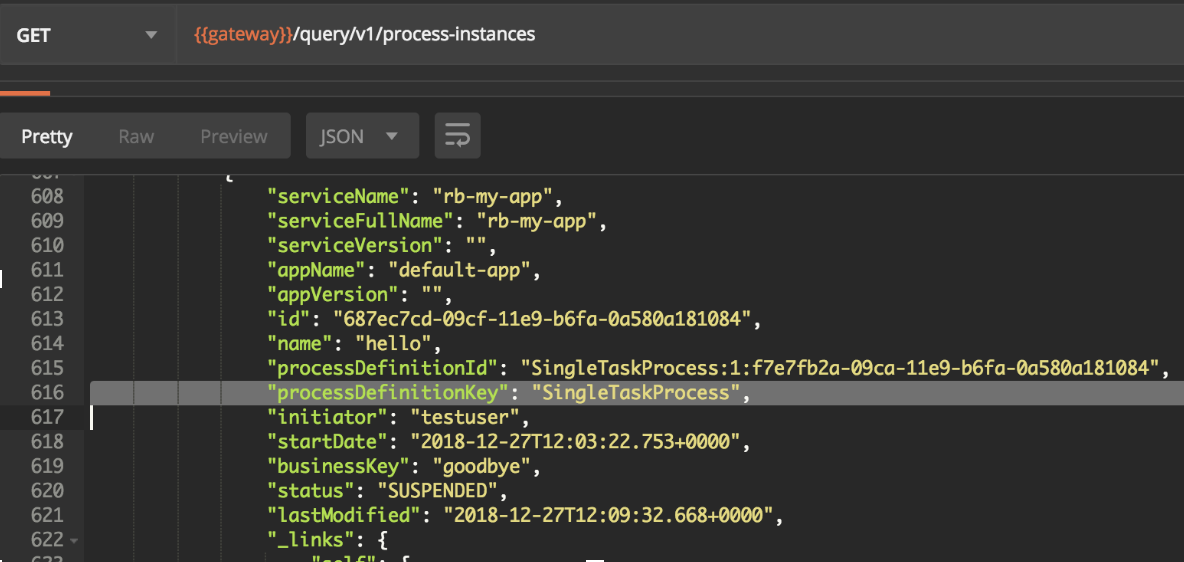This screenshot has width=1184, height=562.
Task: Click the "serviceFullName" key on line 609
Action: coord(360,221)
